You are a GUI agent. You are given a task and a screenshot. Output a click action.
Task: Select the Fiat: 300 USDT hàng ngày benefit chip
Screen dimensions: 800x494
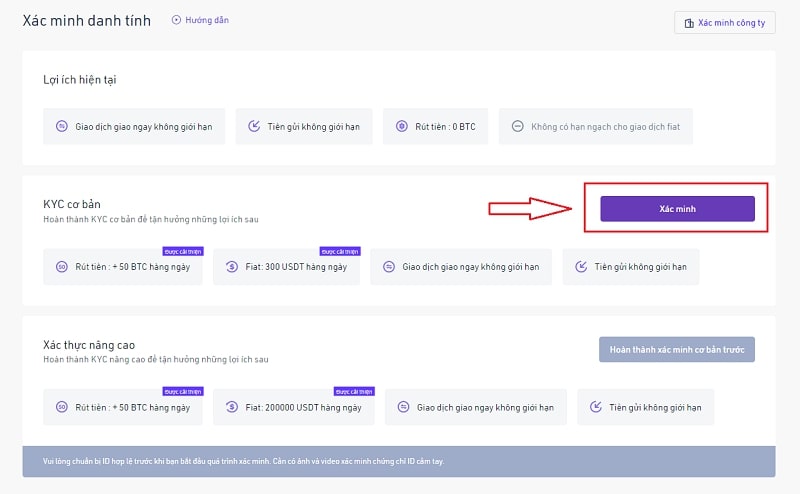pos(284,267)
